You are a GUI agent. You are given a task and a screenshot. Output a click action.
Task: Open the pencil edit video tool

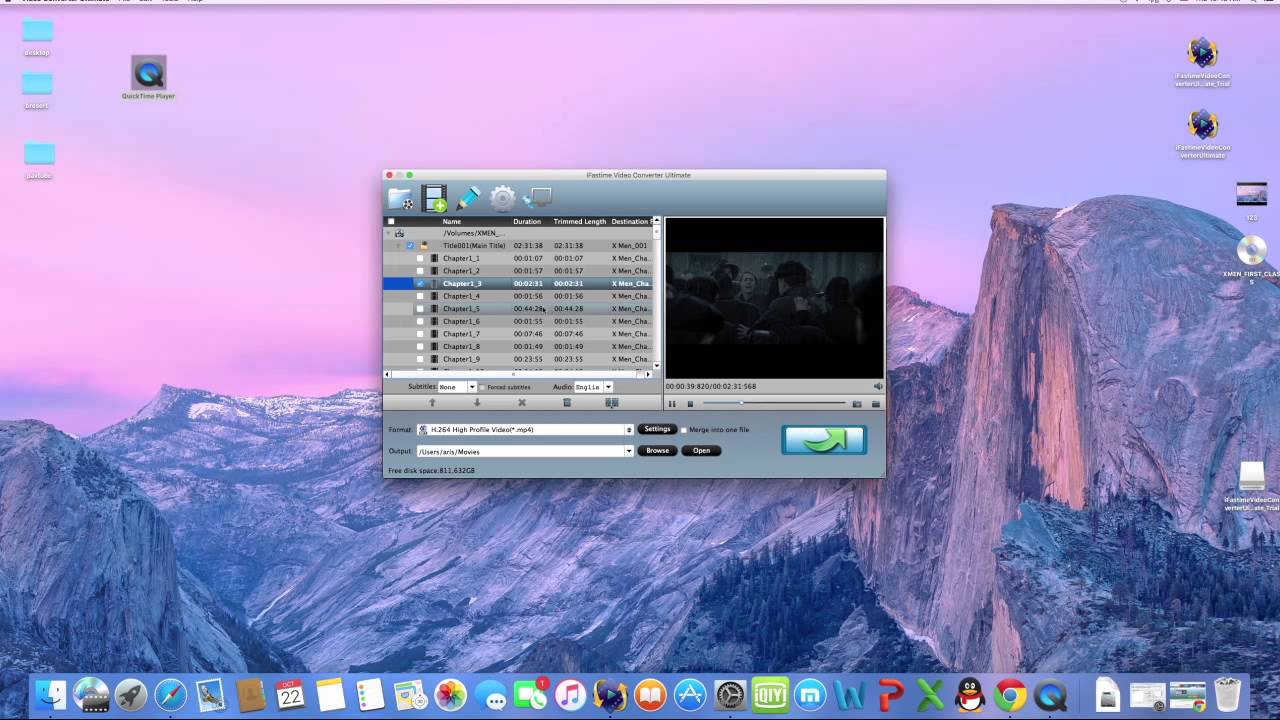click(468, 198)
